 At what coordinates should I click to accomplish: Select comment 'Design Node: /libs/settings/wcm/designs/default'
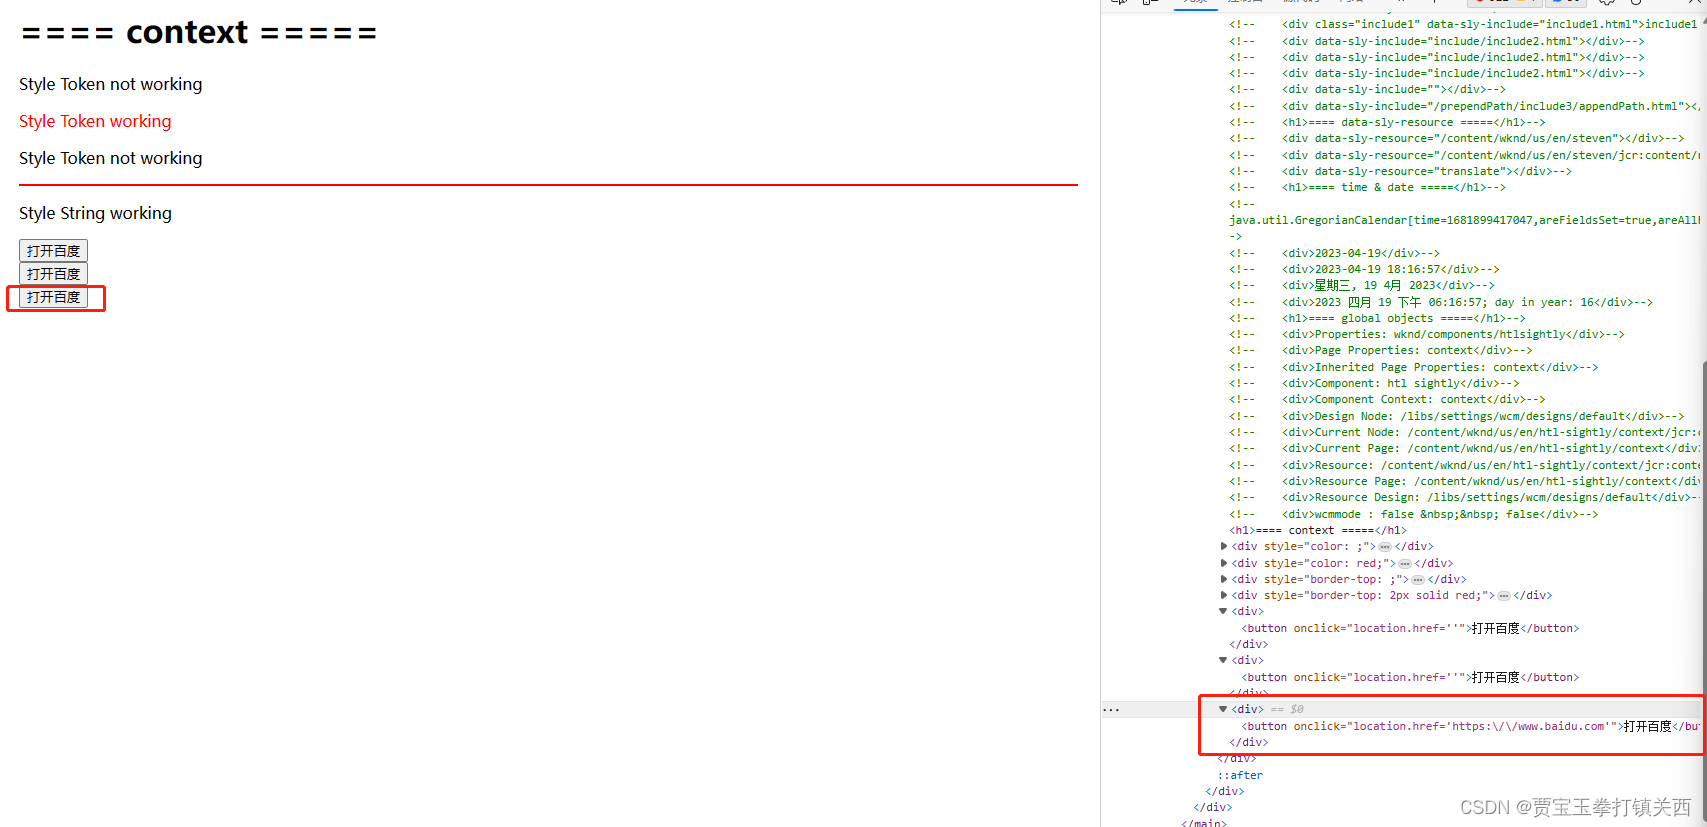(1457, 416)
